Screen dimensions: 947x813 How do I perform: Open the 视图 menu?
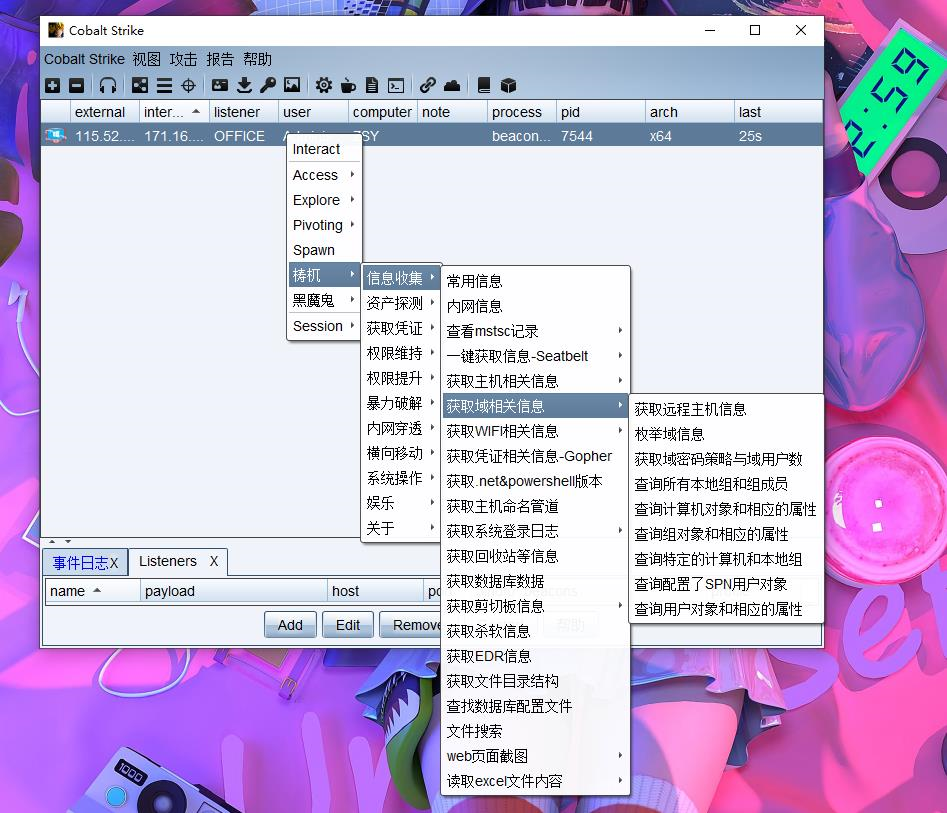147,59
